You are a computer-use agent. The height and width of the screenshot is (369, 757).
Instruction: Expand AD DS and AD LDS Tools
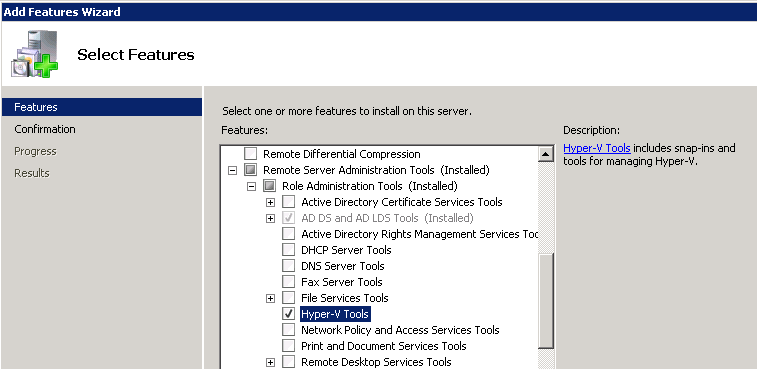coord(270,218)
